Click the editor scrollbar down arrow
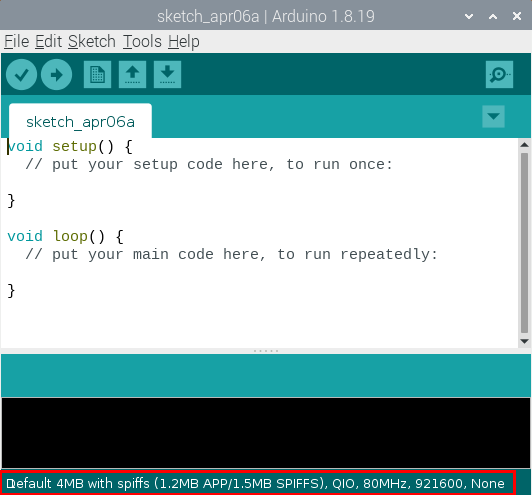 524,341
